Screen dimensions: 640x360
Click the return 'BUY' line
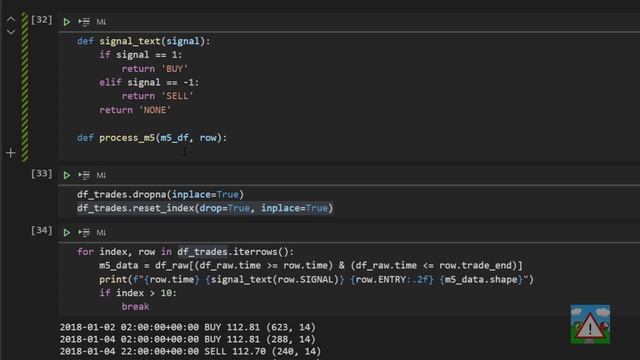click(x=155, y=69)
